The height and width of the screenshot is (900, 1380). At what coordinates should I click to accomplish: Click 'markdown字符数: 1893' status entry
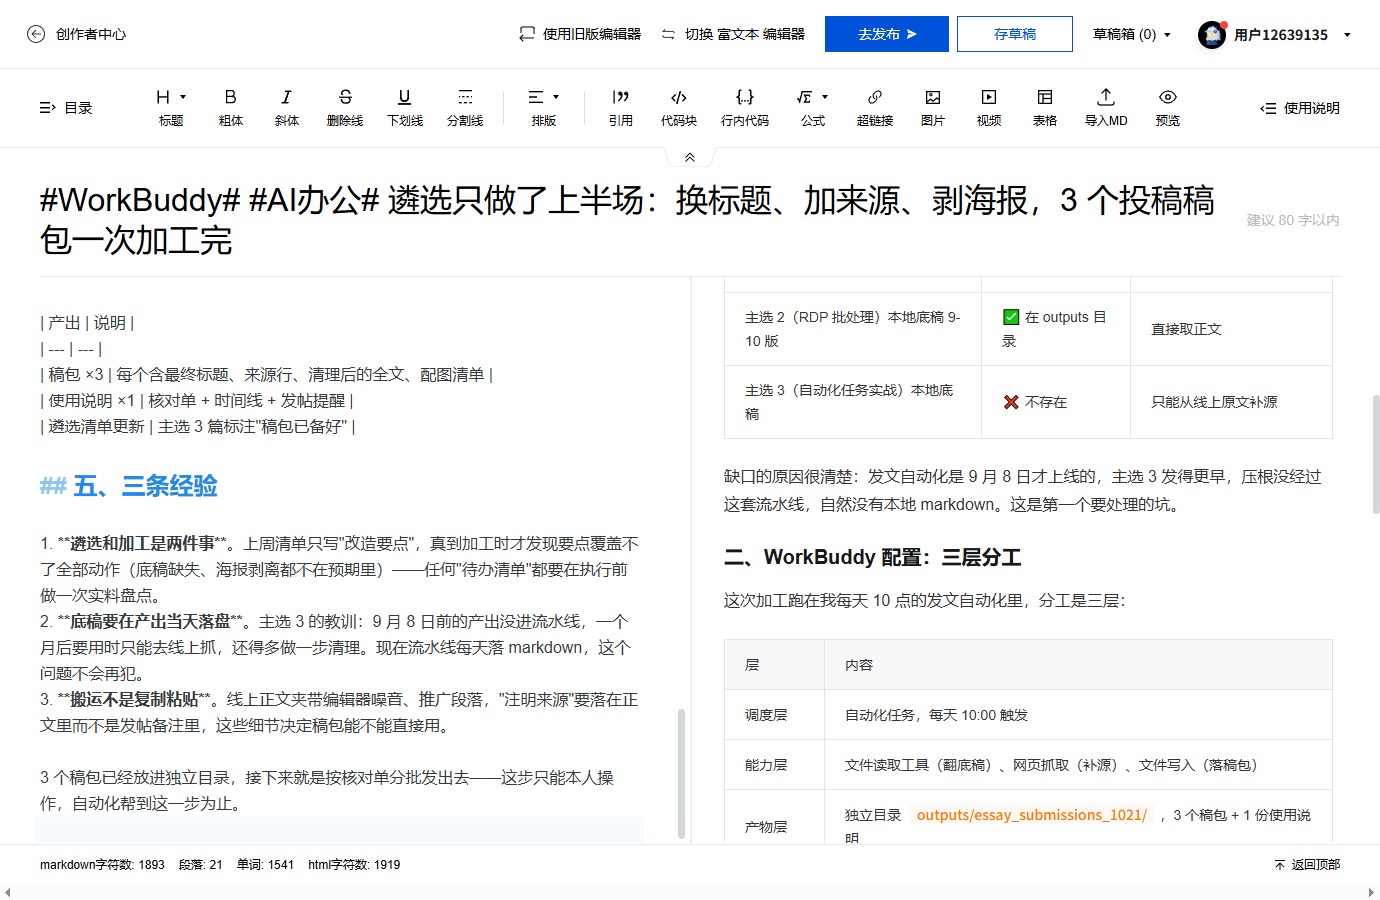pos(102,865)
